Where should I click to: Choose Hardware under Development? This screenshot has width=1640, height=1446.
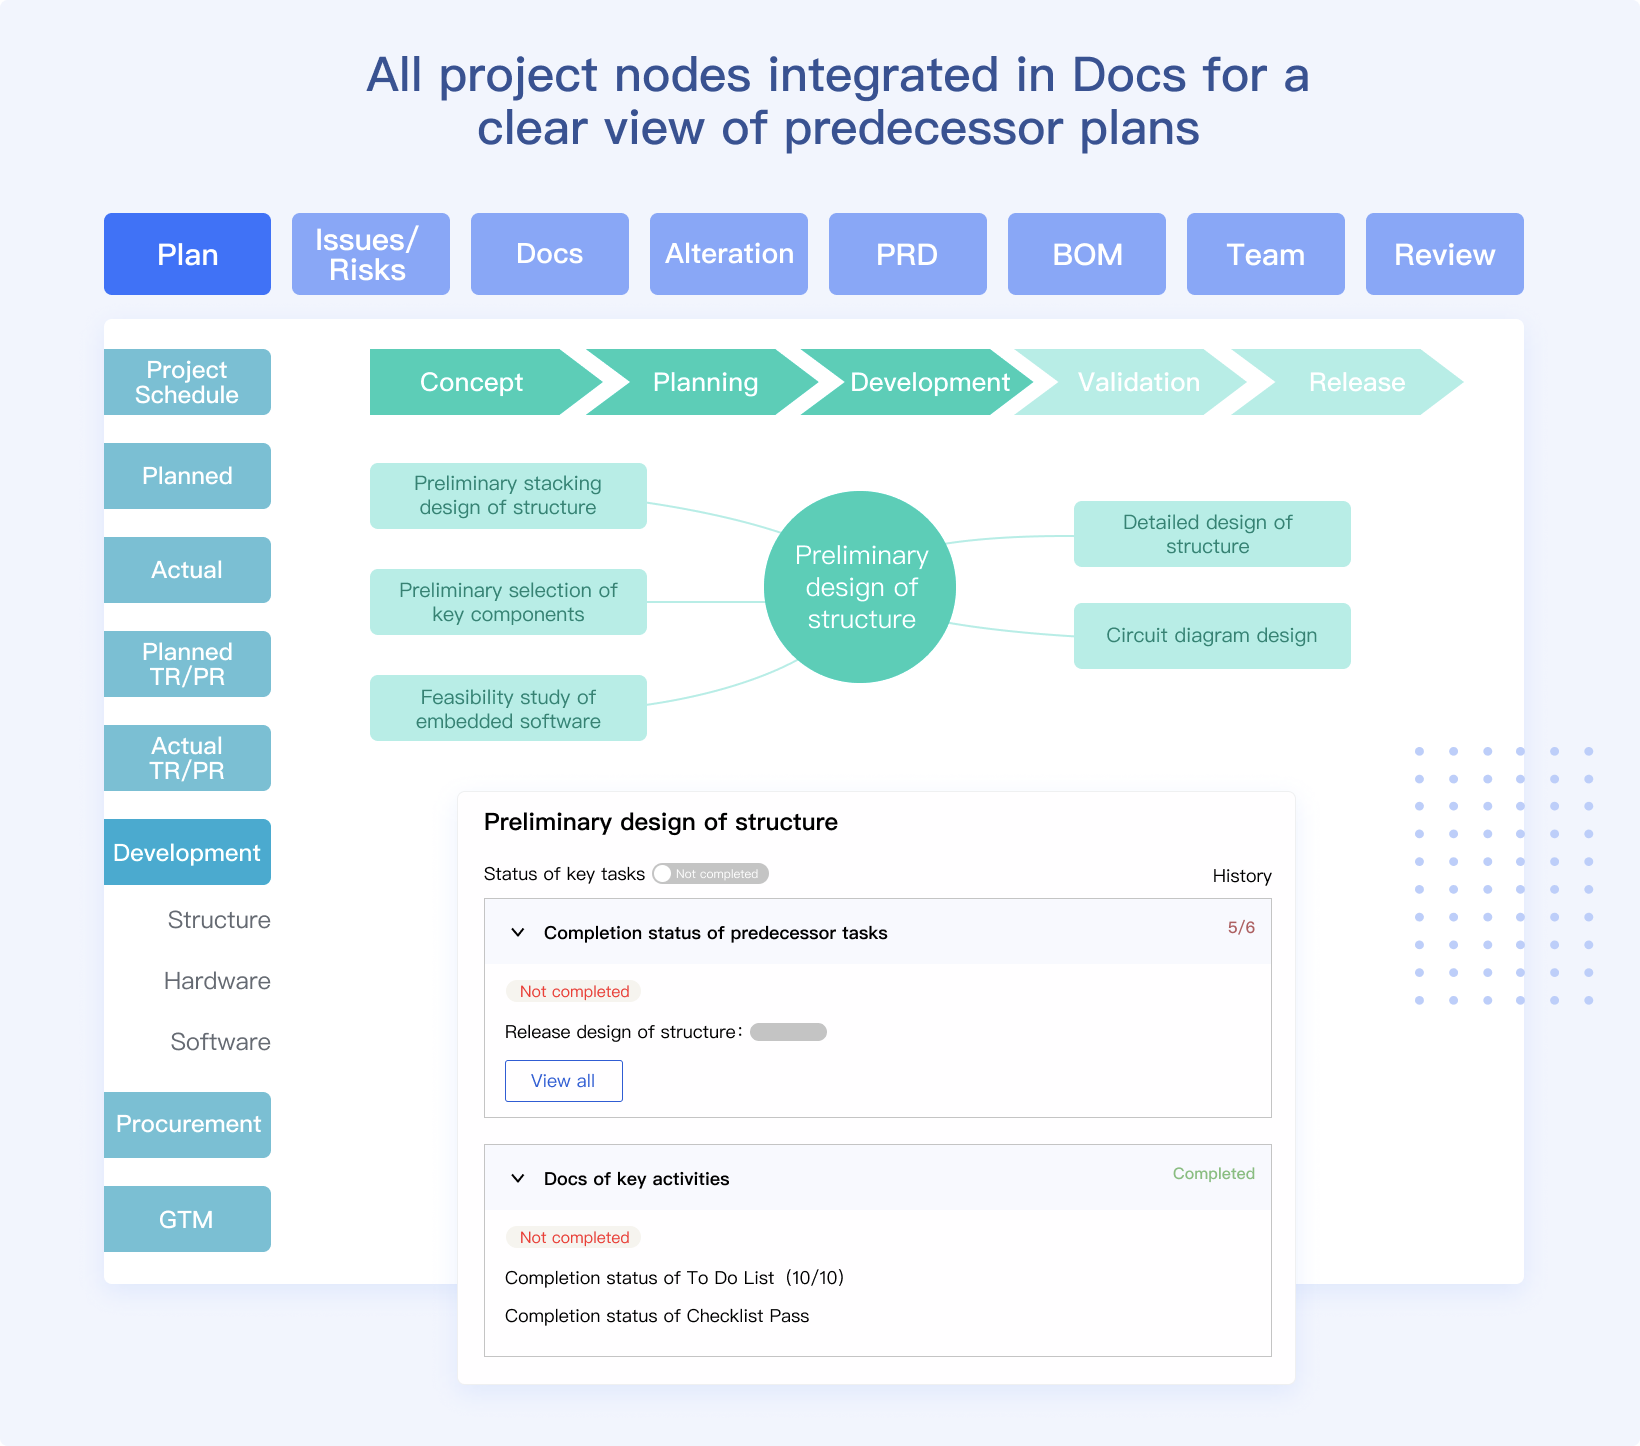click(x=217, y=981)
